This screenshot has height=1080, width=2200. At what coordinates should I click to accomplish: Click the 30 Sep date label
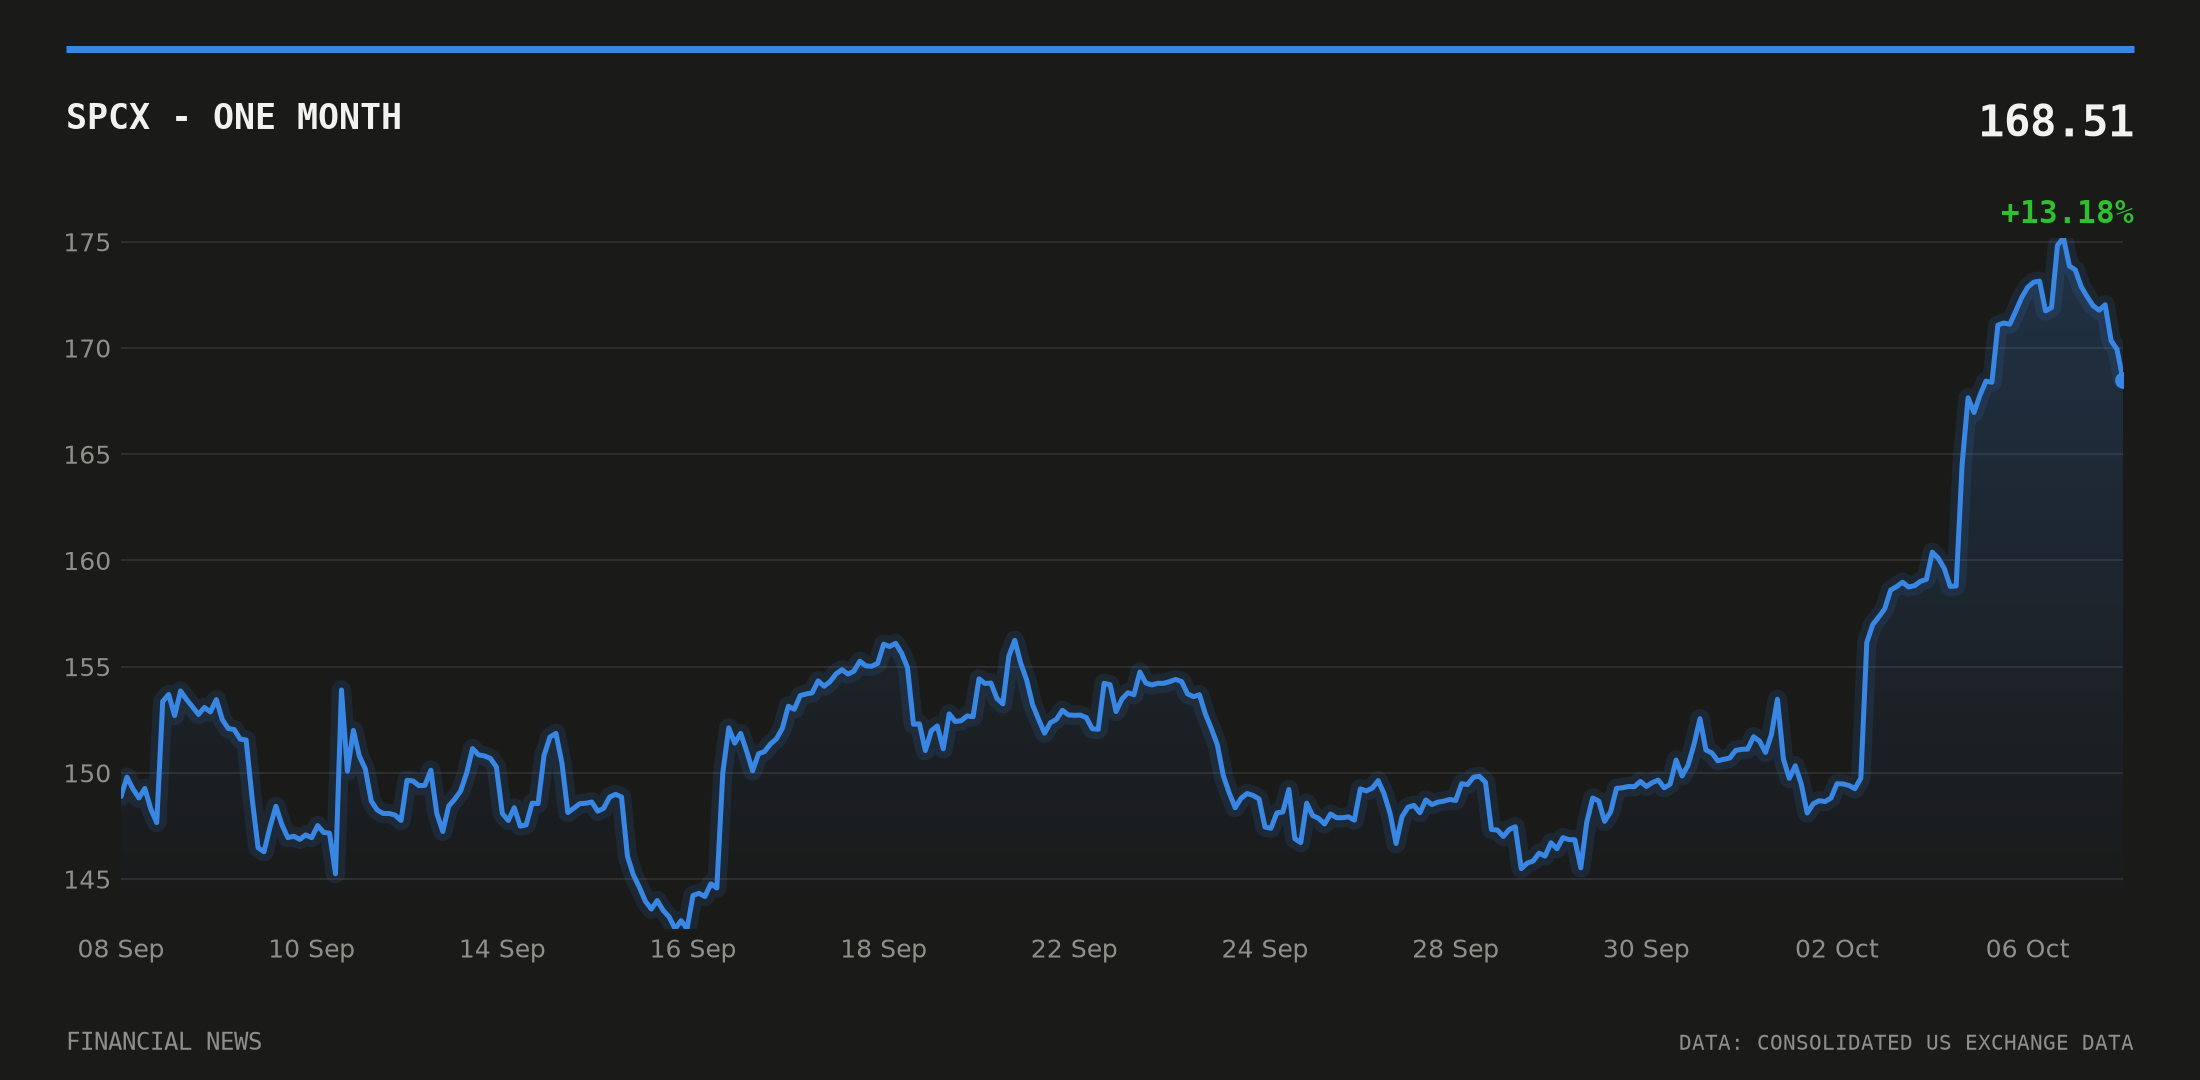click(x=1646, y=949)
